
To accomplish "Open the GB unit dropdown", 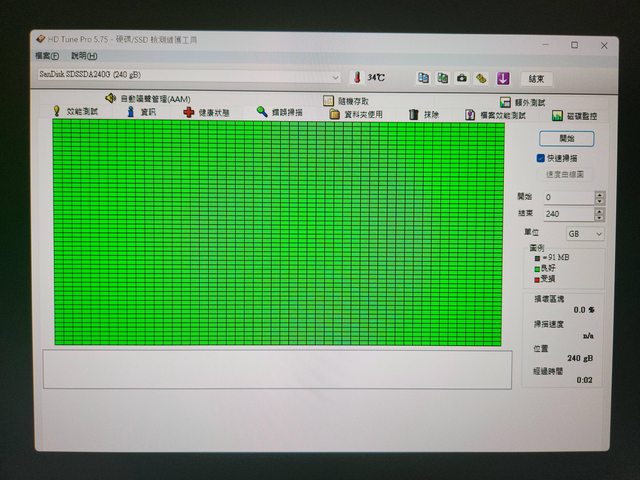I will pos(585,233).
